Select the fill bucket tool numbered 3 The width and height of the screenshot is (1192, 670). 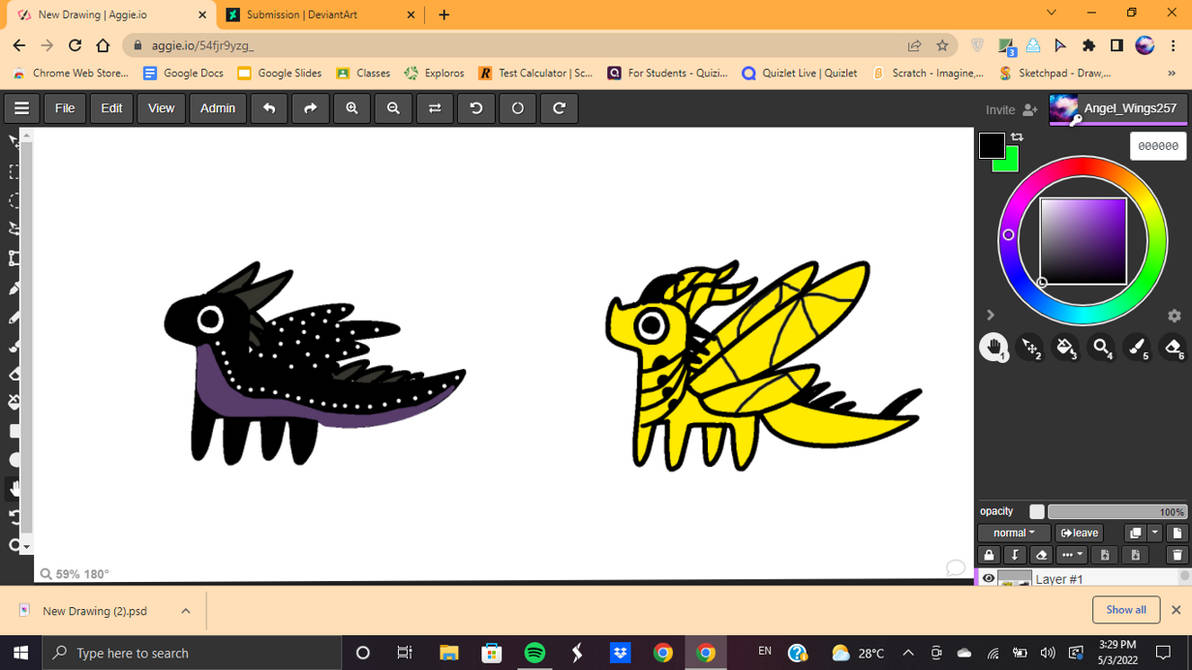click(1066, 348)
